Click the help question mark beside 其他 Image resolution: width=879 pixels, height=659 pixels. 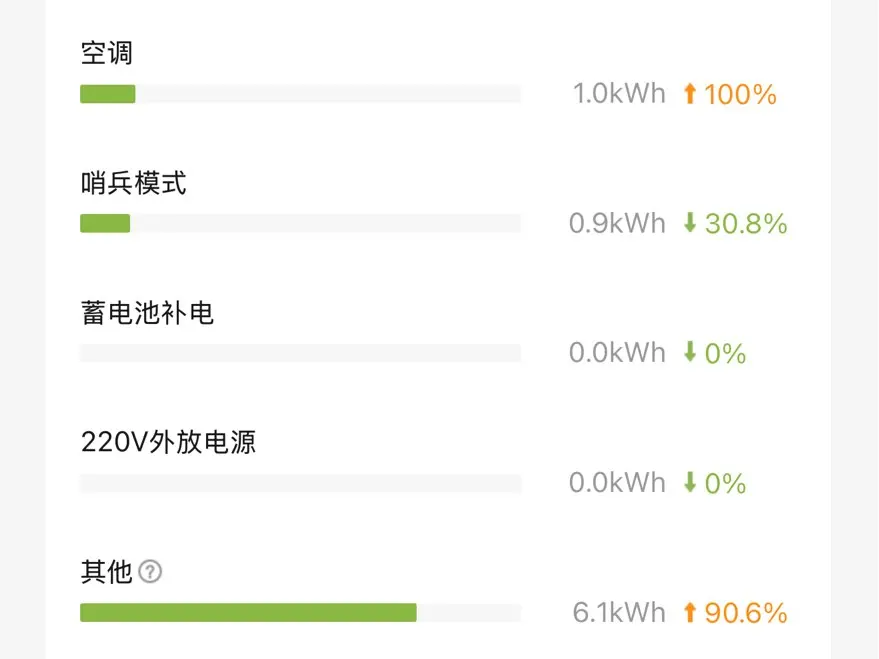tap(150, 572)
